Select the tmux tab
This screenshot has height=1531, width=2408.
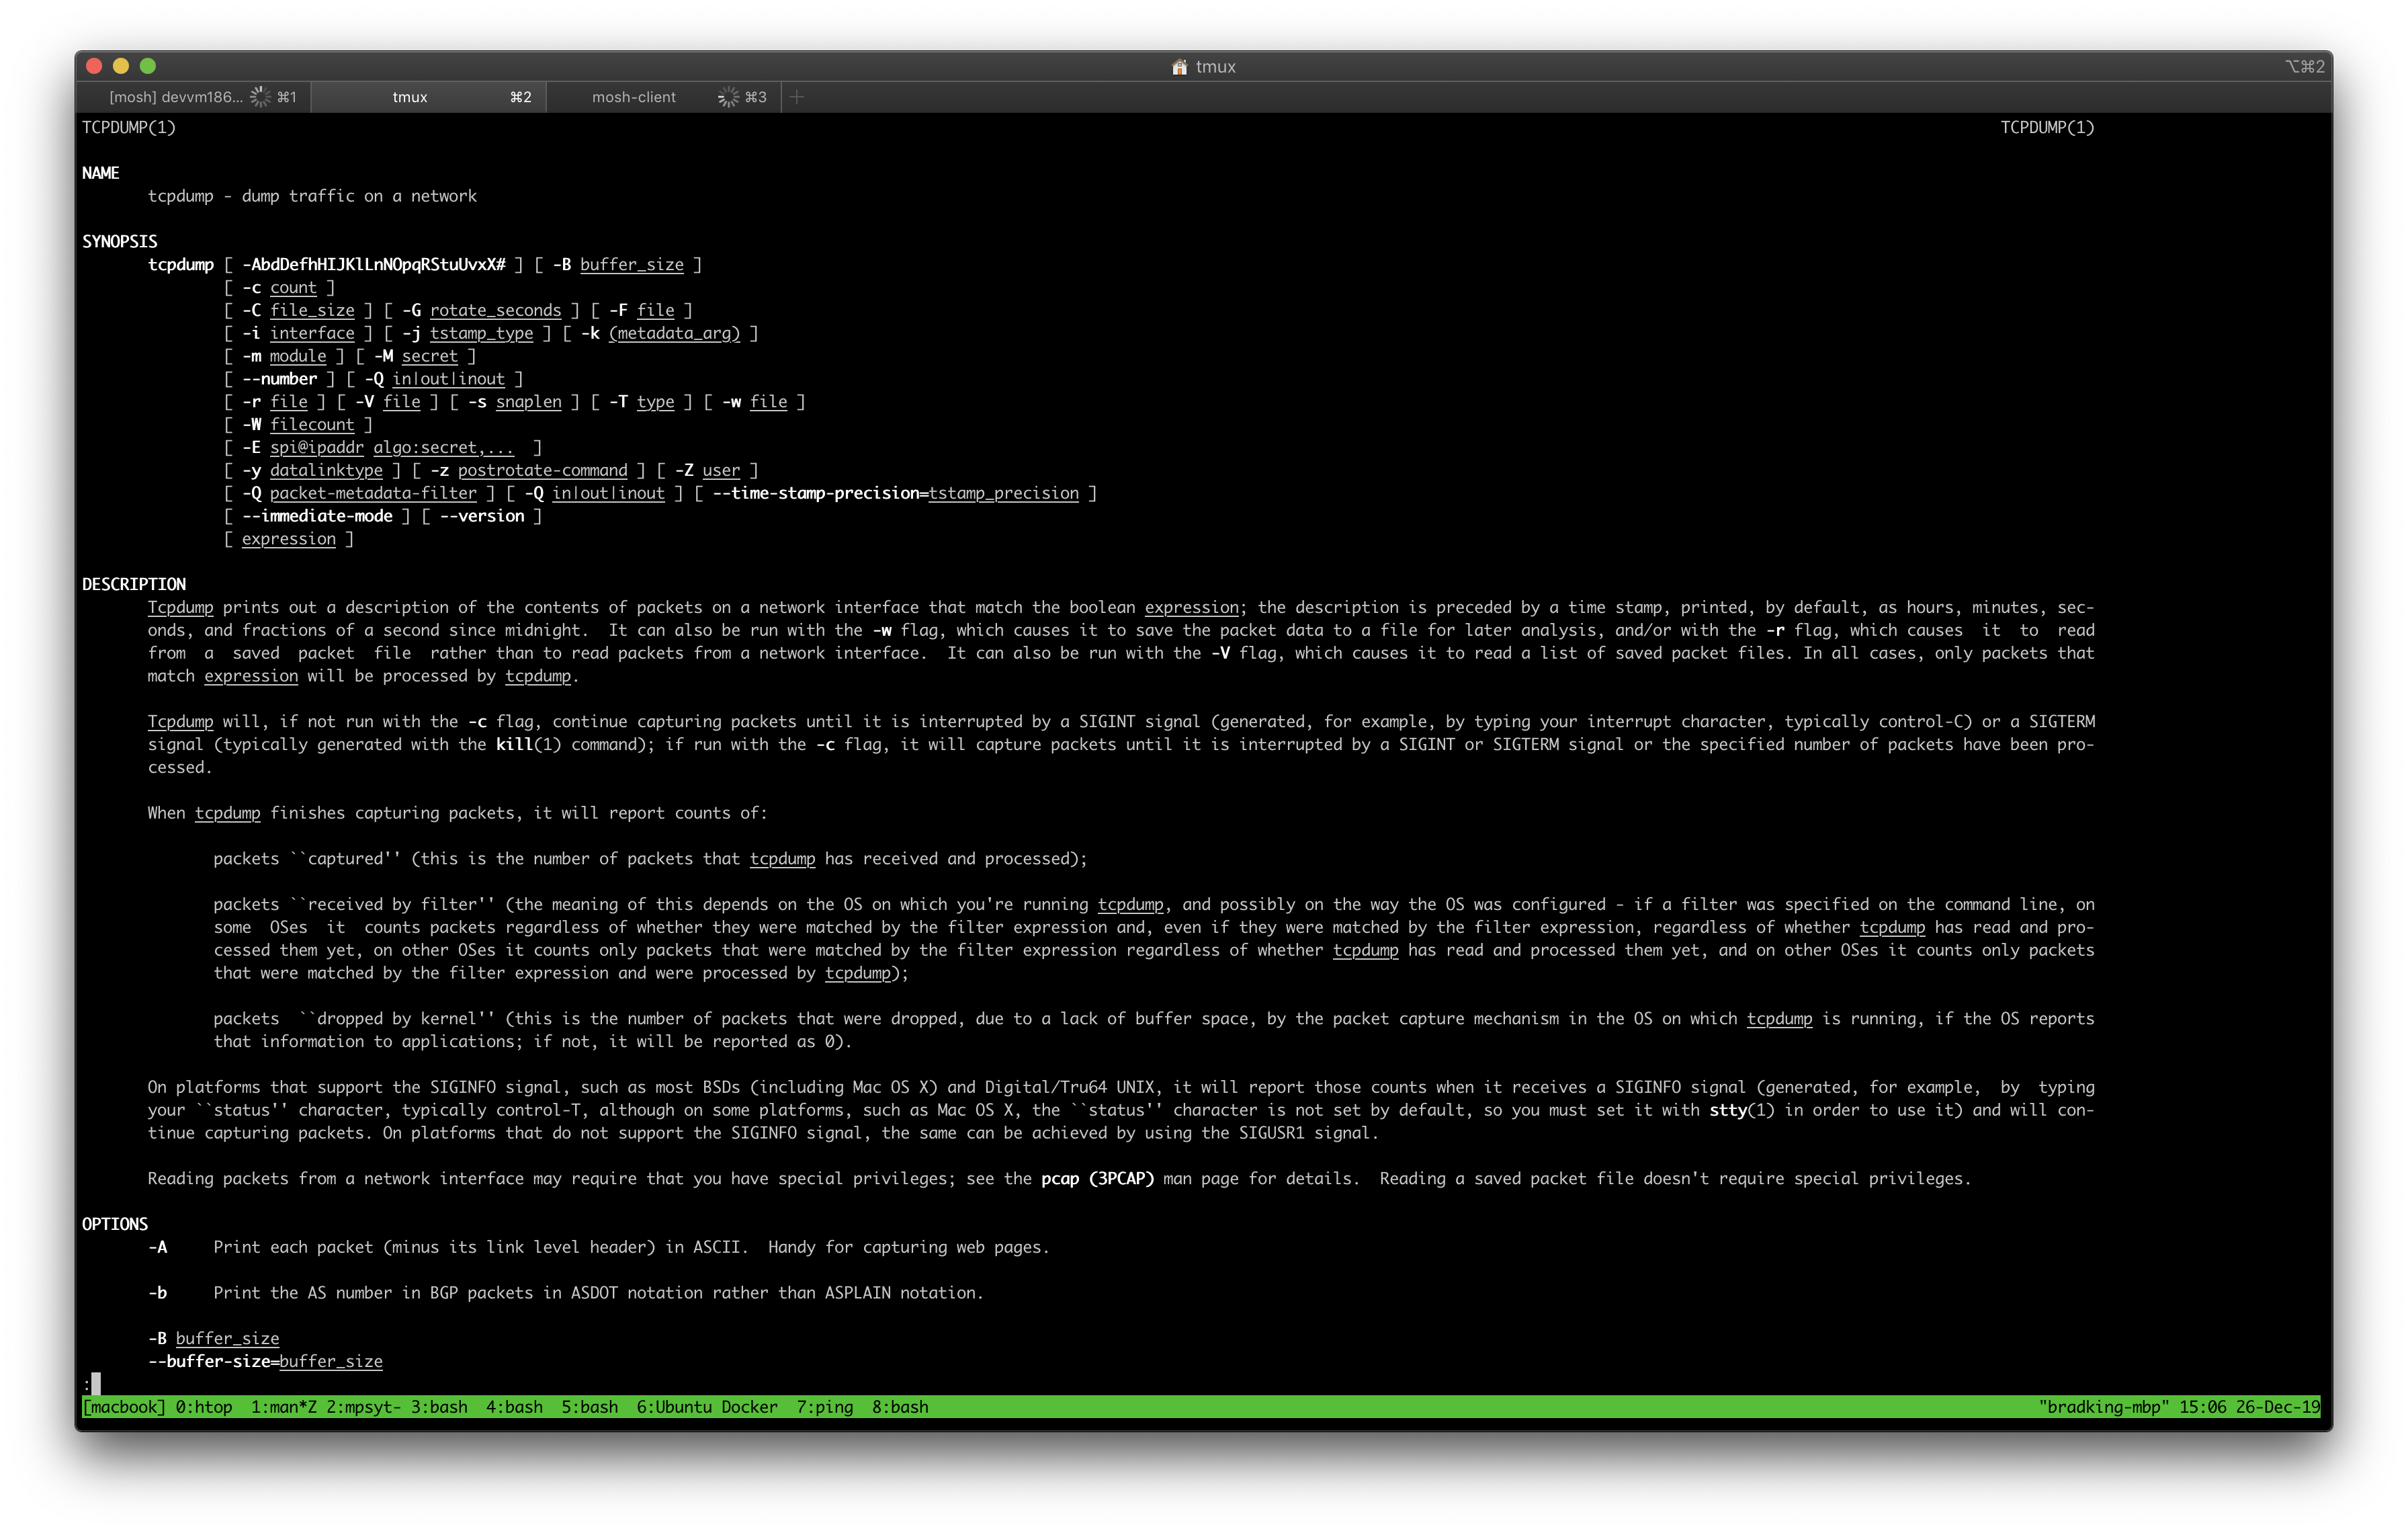point(428,97)
